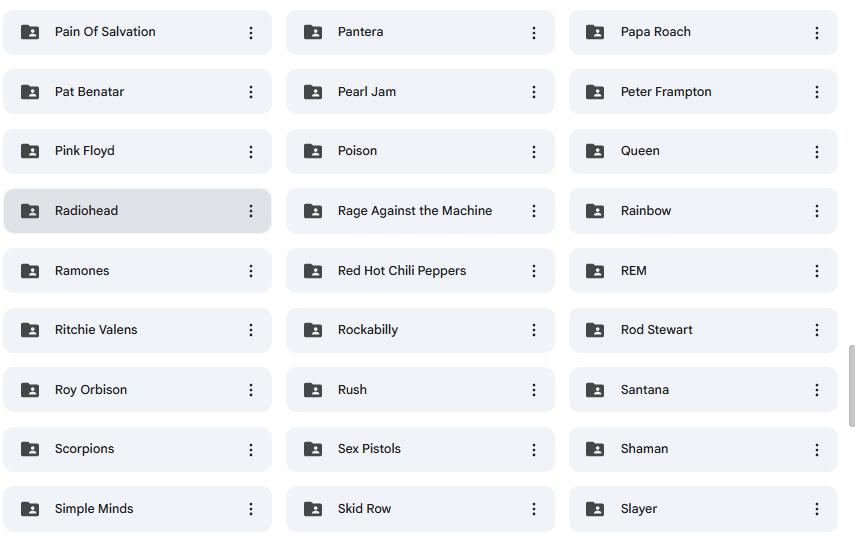Select the Rage Against the Machine folder
This screenshot has height=539, width=855.
click(x=420, y=211)
